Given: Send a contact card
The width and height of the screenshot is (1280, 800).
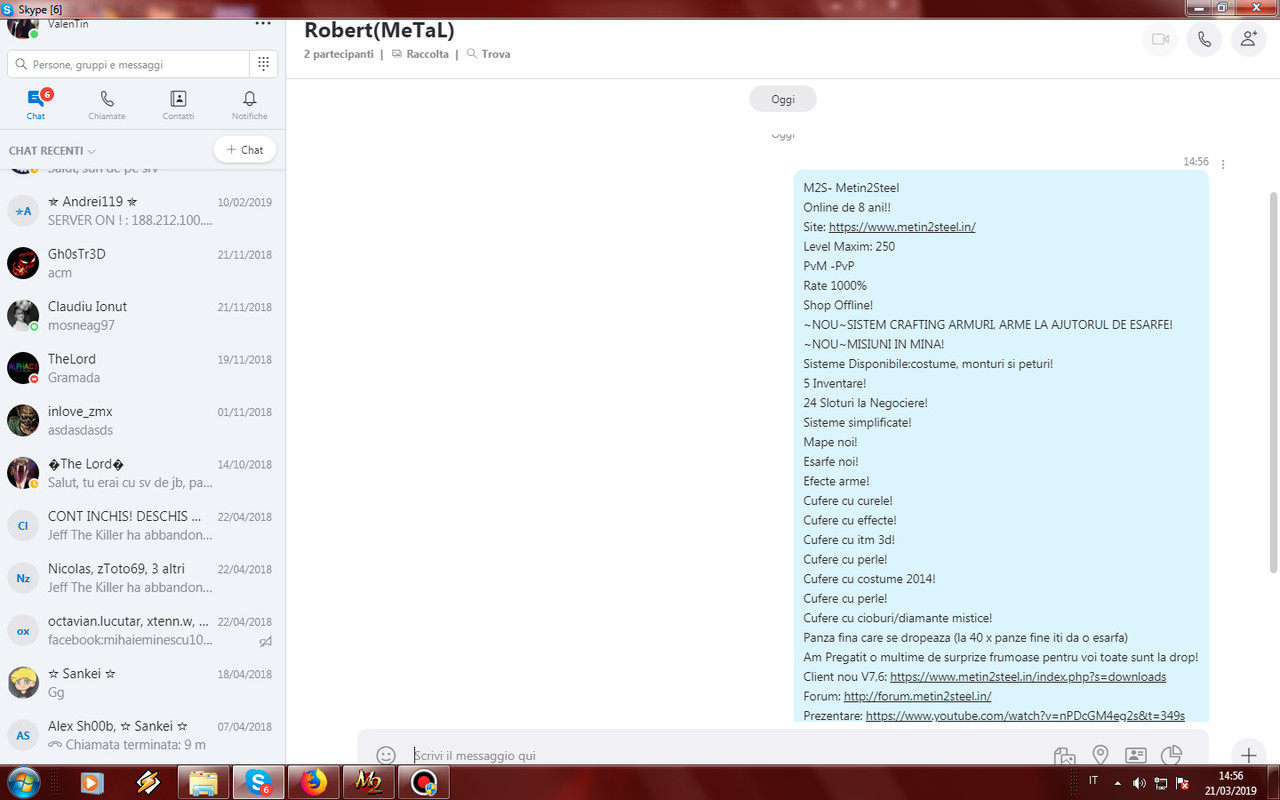Looking at the screenshot, I should tap(1136, 756).
